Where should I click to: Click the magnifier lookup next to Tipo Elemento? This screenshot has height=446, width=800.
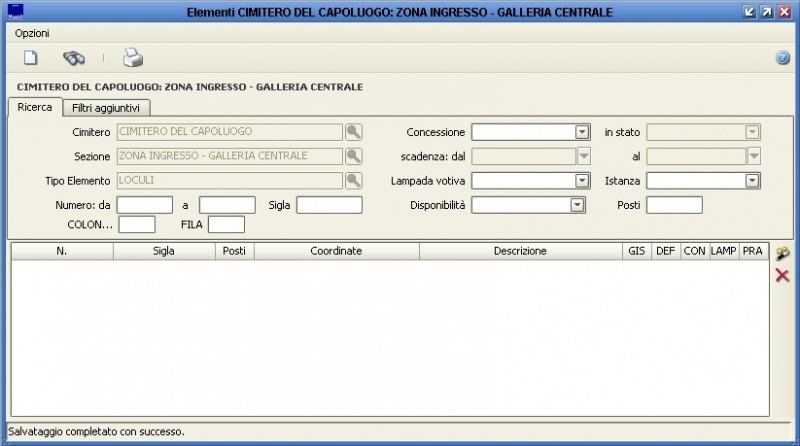tap(354, 180)
